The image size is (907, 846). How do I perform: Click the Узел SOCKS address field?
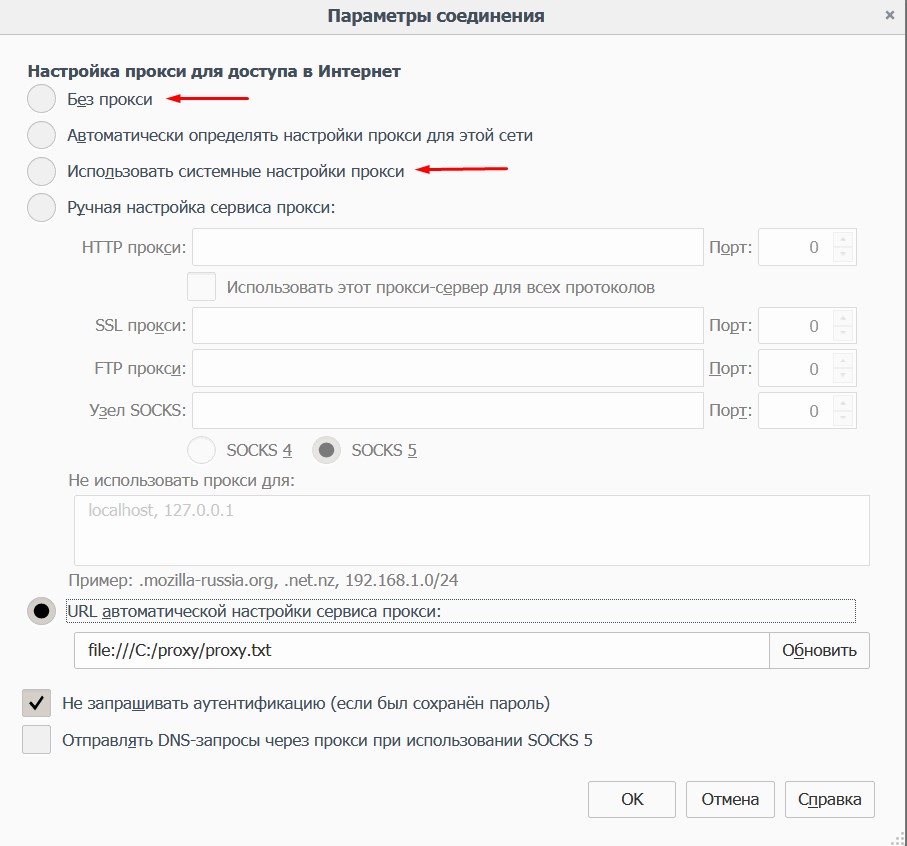[x=448, y=411]
